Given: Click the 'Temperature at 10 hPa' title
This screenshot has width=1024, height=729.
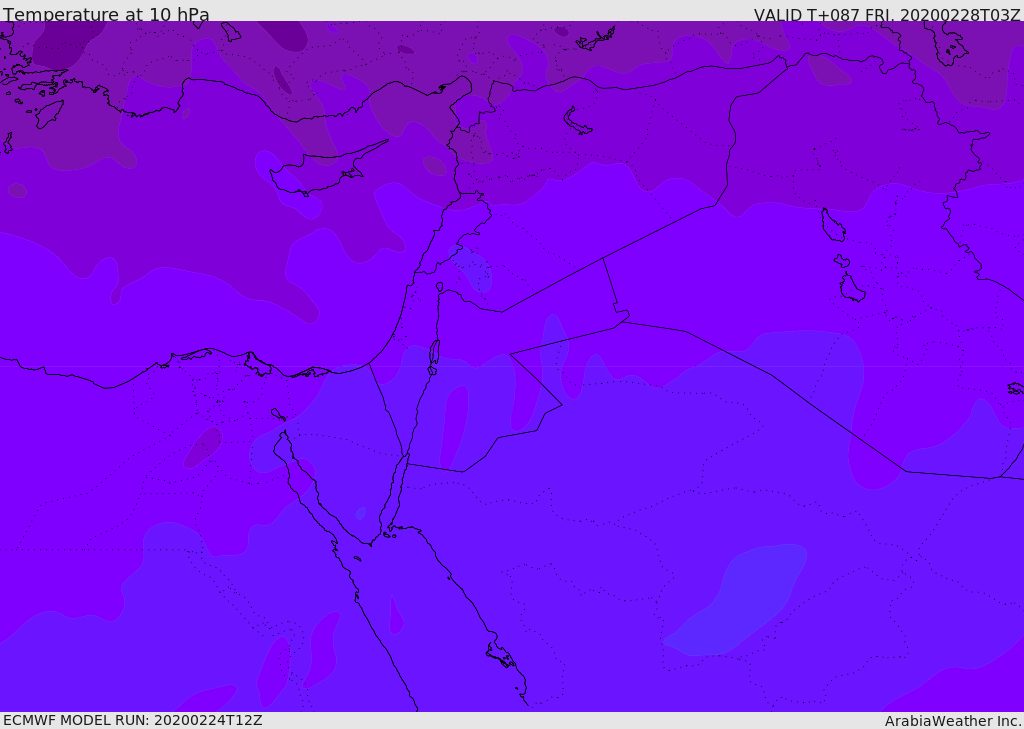Looking at the screenshot, I should (106, 14).
